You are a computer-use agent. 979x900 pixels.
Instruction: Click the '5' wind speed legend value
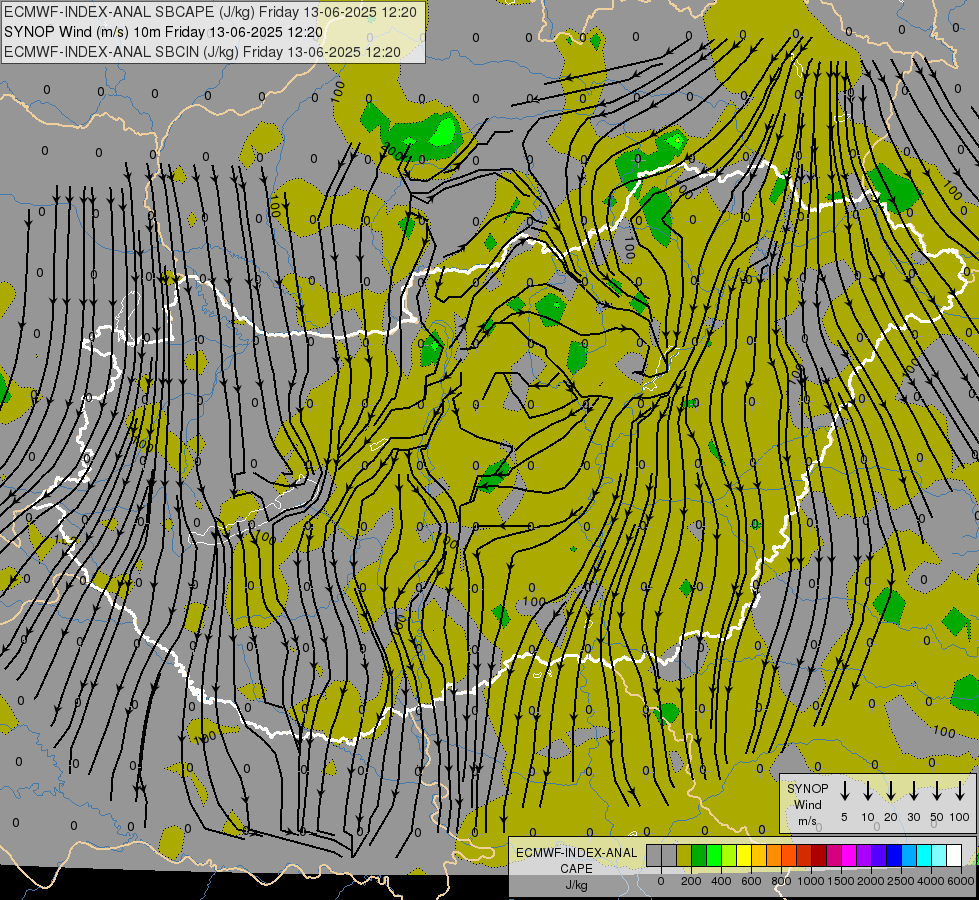[x=844, y=817]
